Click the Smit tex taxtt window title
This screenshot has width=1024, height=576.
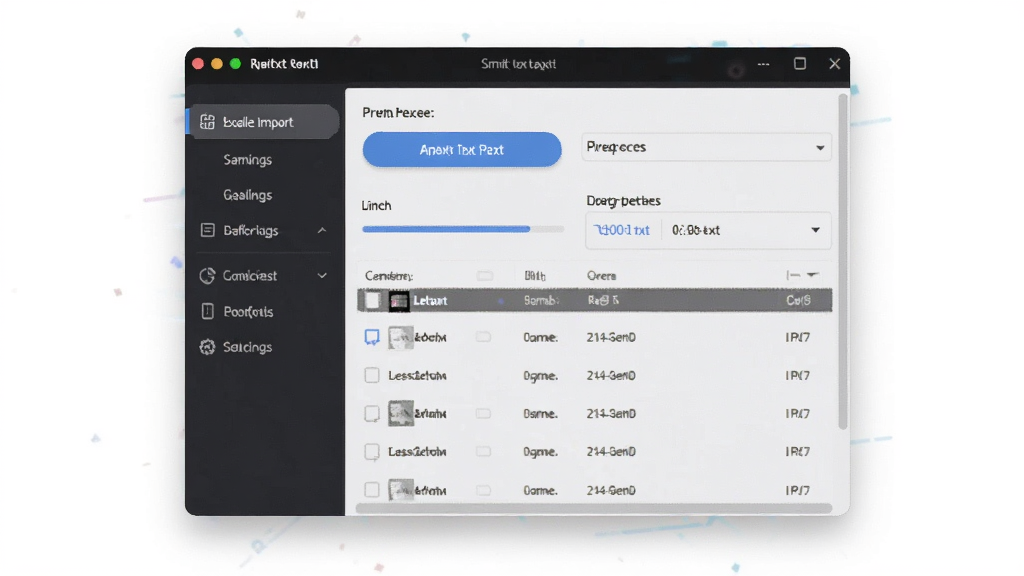point(519,64)
